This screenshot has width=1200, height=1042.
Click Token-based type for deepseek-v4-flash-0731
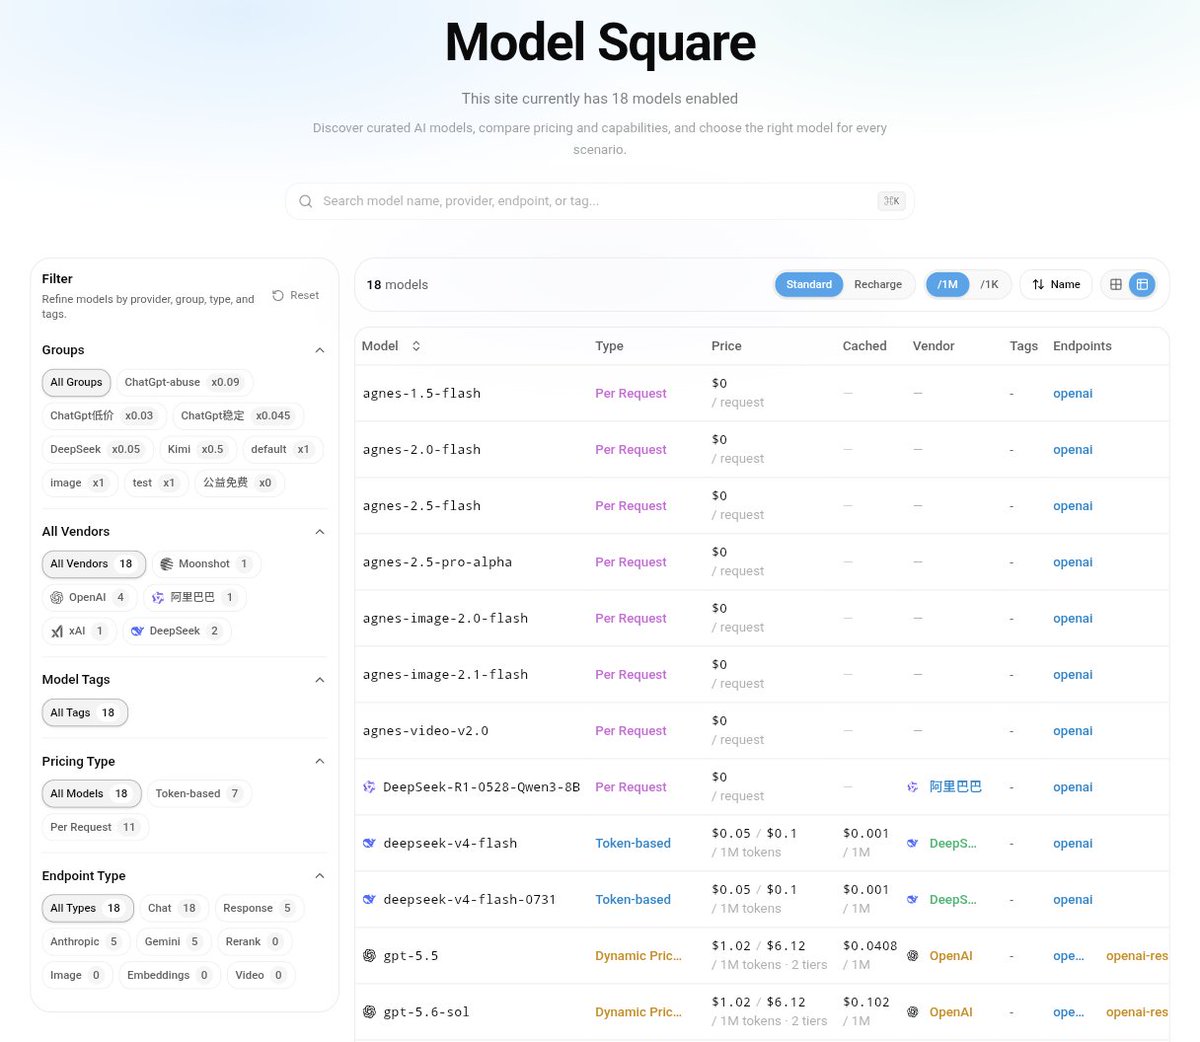[633, 899]
